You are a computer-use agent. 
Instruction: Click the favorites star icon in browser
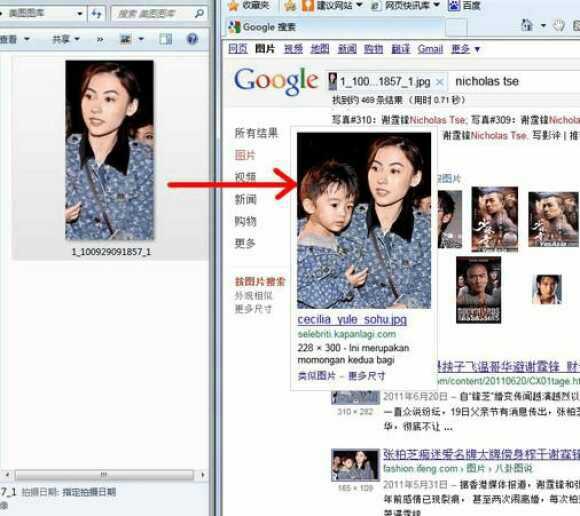point(233,5)
